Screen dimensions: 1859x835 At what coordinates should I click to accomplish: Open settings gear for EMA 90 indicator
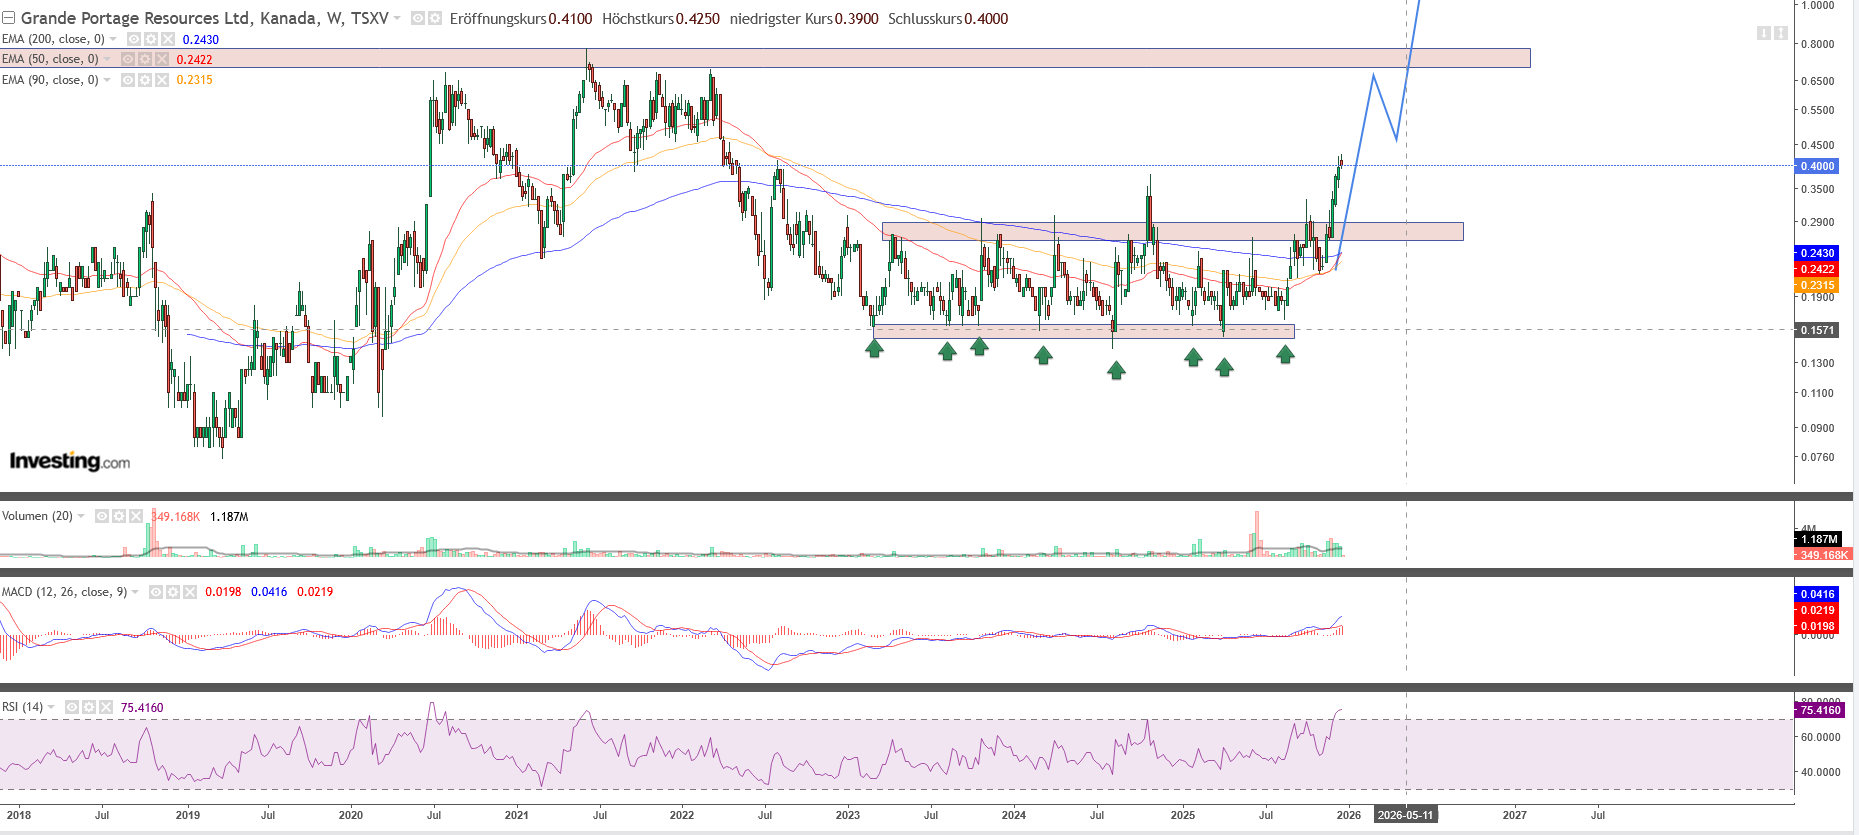[145, 80]
